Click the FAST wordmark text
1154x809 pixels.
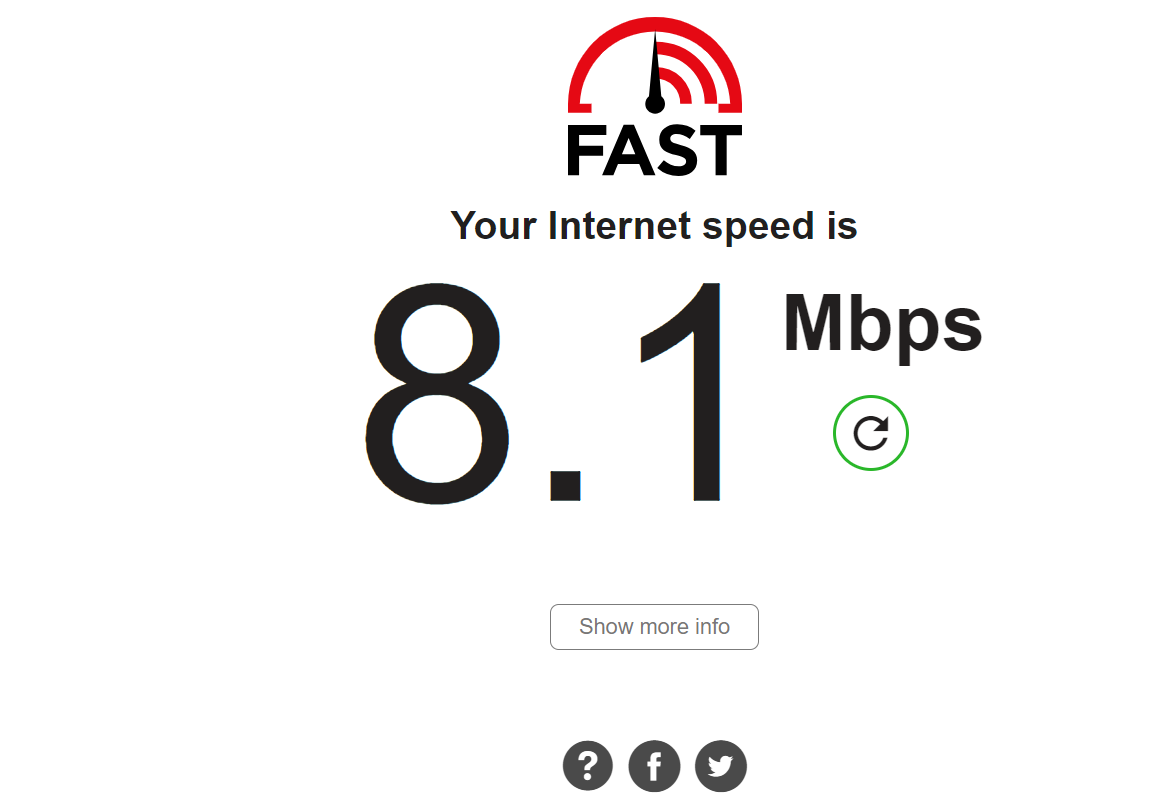[x=654, y=151]
